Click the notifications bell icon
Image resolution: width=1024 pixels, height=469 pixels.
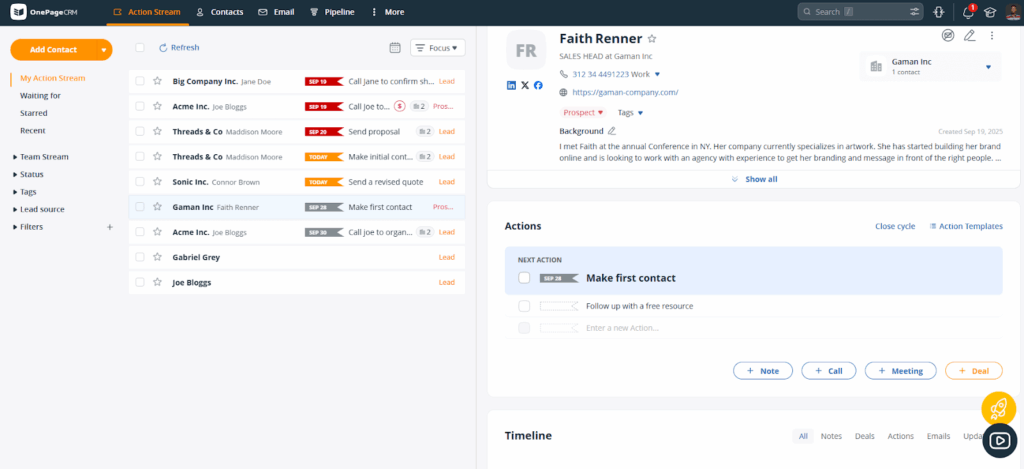[968, 12]
